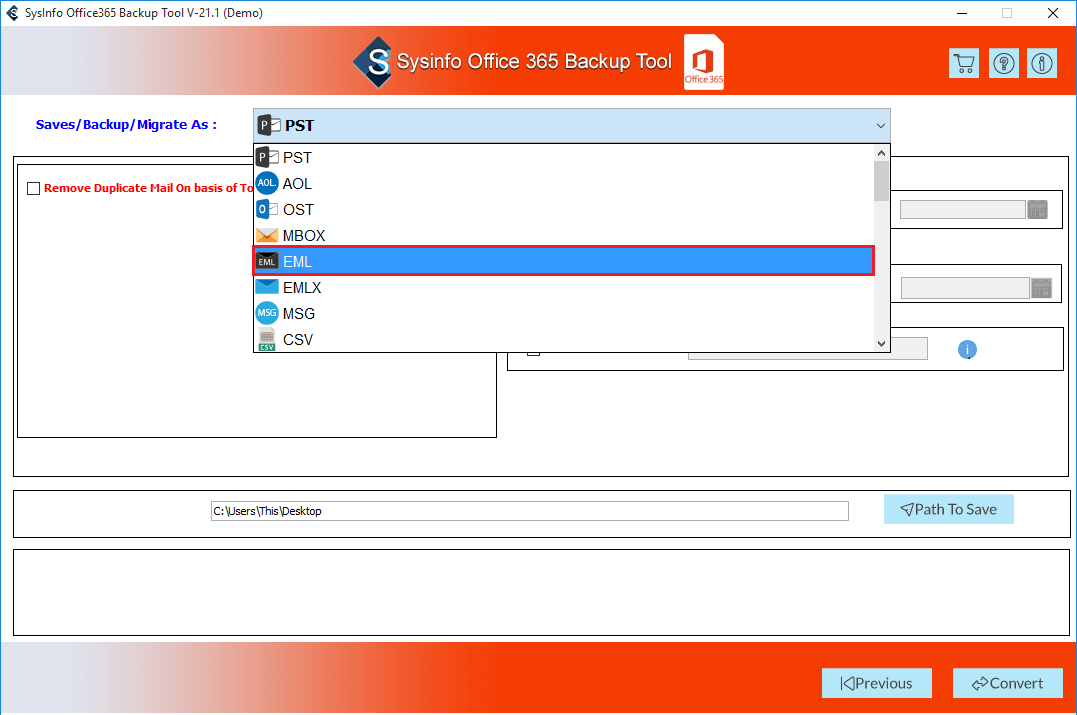The width and height of the screenshot is (1077, 715).
Task: Click the Path To Save button
Action: (x=948, y=509)
